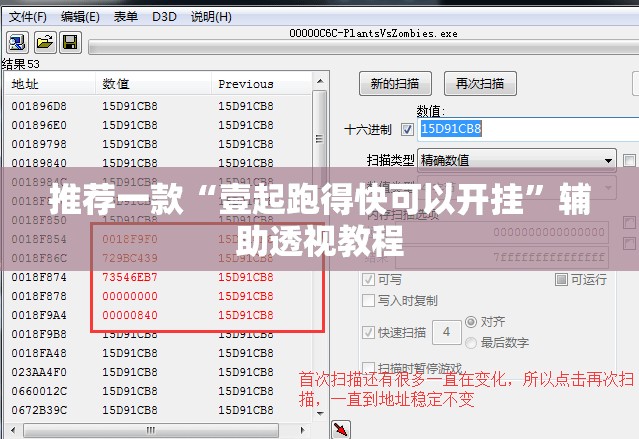Click the 结果 53 results count label
Viewport: 639px width, 439px height.
[x=20, y=64]
